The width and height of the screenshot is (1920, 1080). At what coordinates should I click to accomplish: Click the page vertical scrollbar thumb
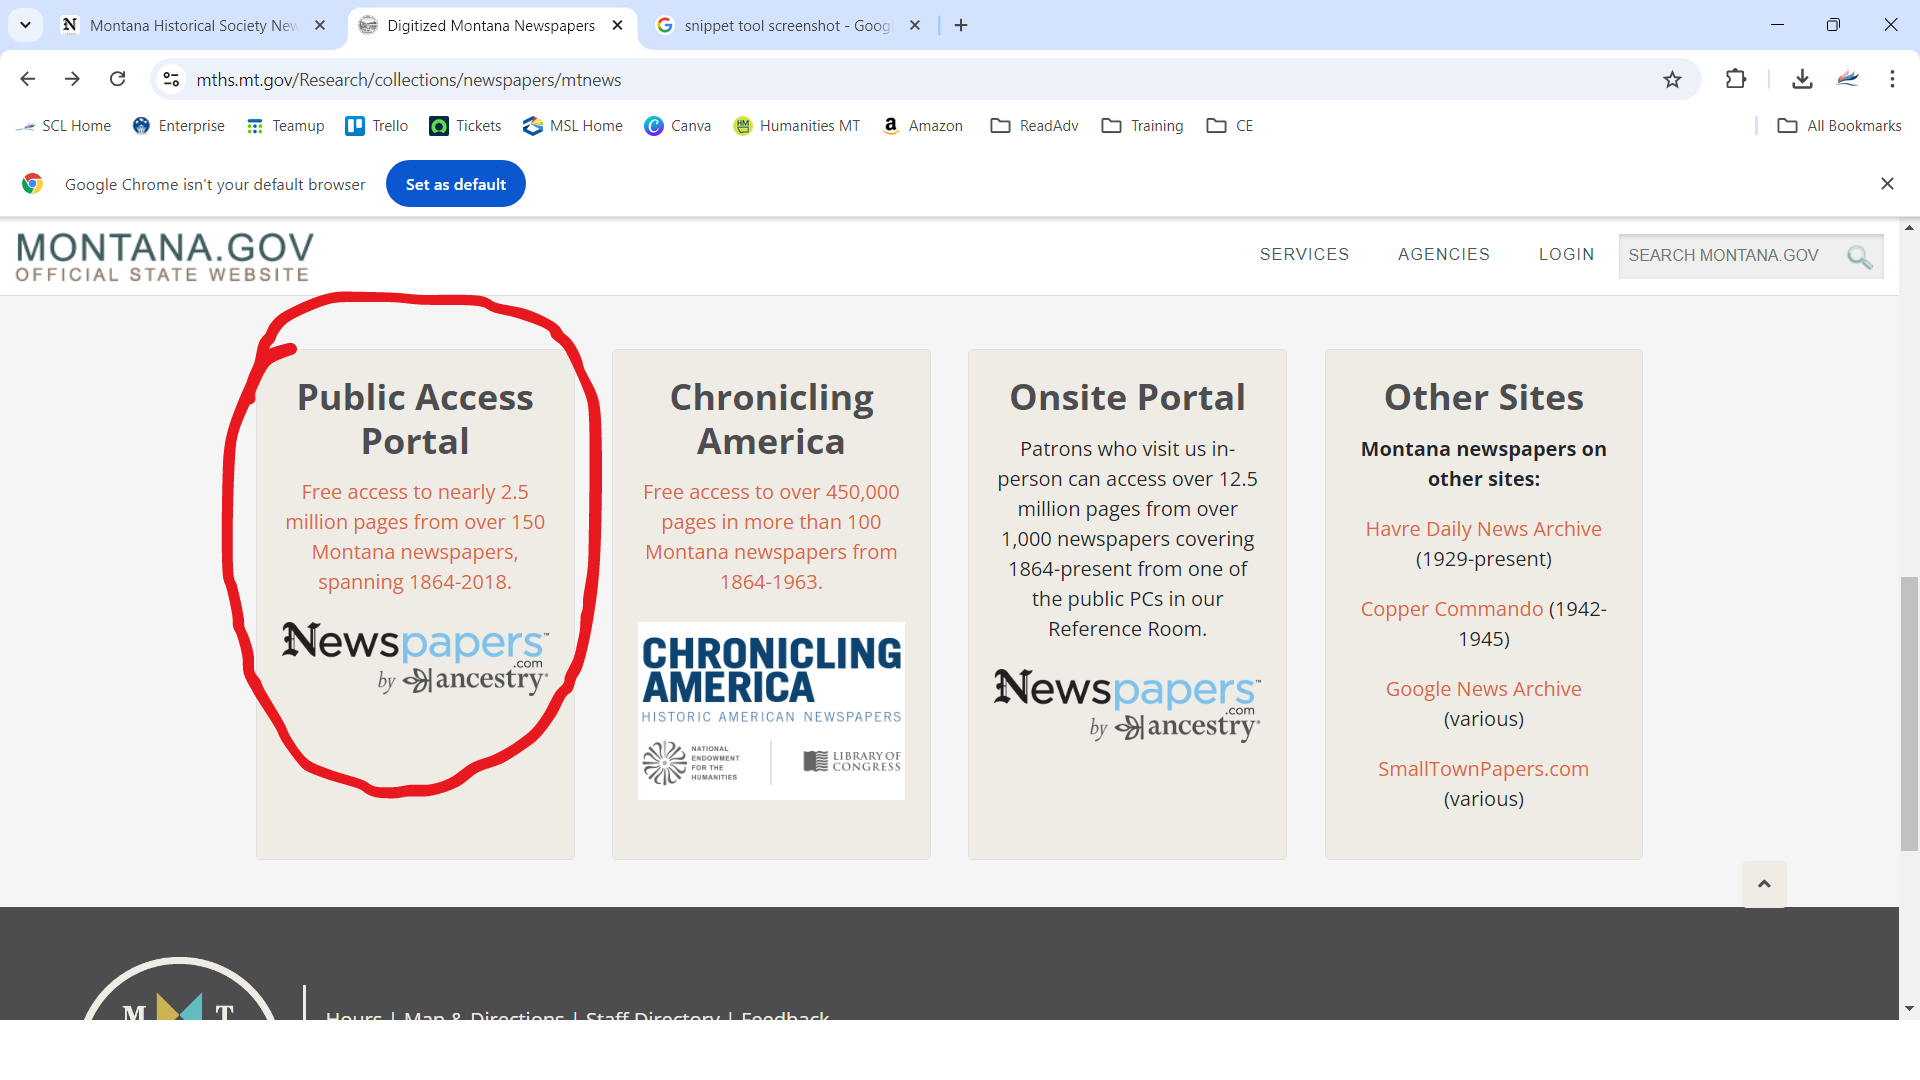[1909, 713]
